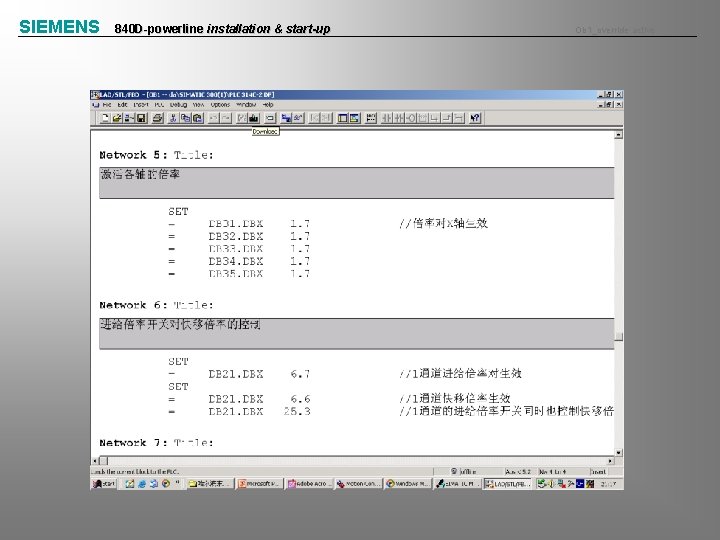This screenshot has height=540, width=720.
Task: Click the overview panel toggle icon
Action: click(343, 118)
